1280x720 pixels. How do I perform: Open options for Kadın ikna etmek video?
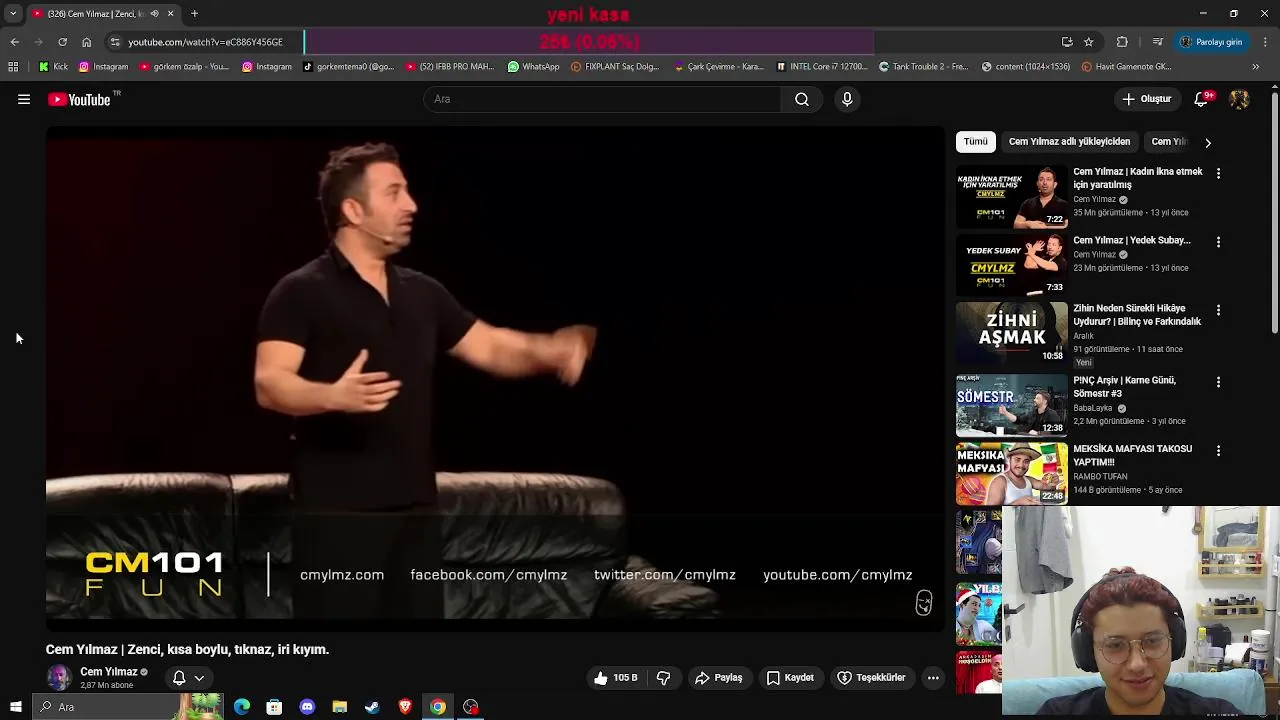tap(1218, 173)
